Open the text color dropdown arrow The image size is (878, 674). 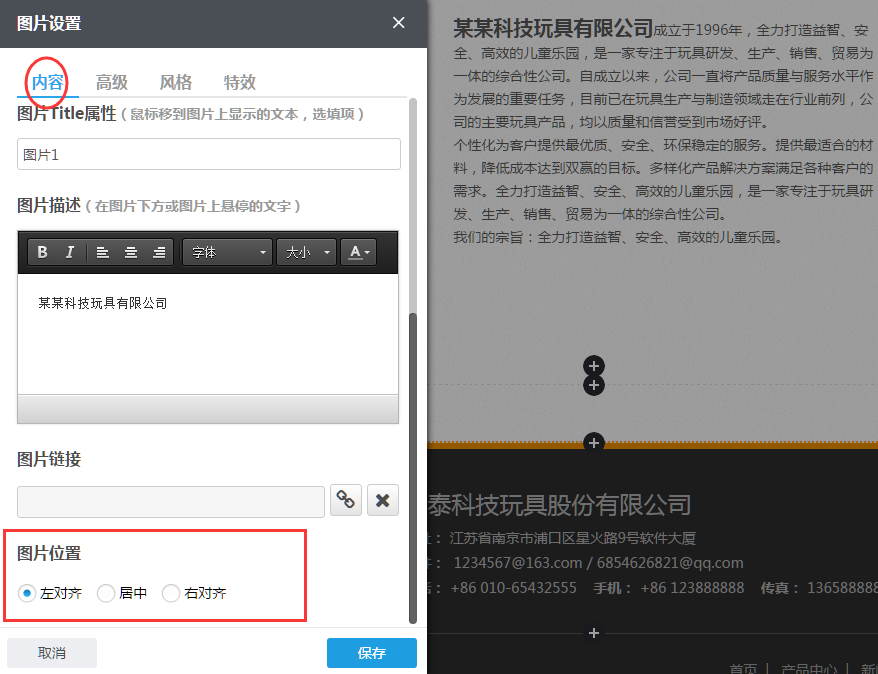click(x=367, y=252)
